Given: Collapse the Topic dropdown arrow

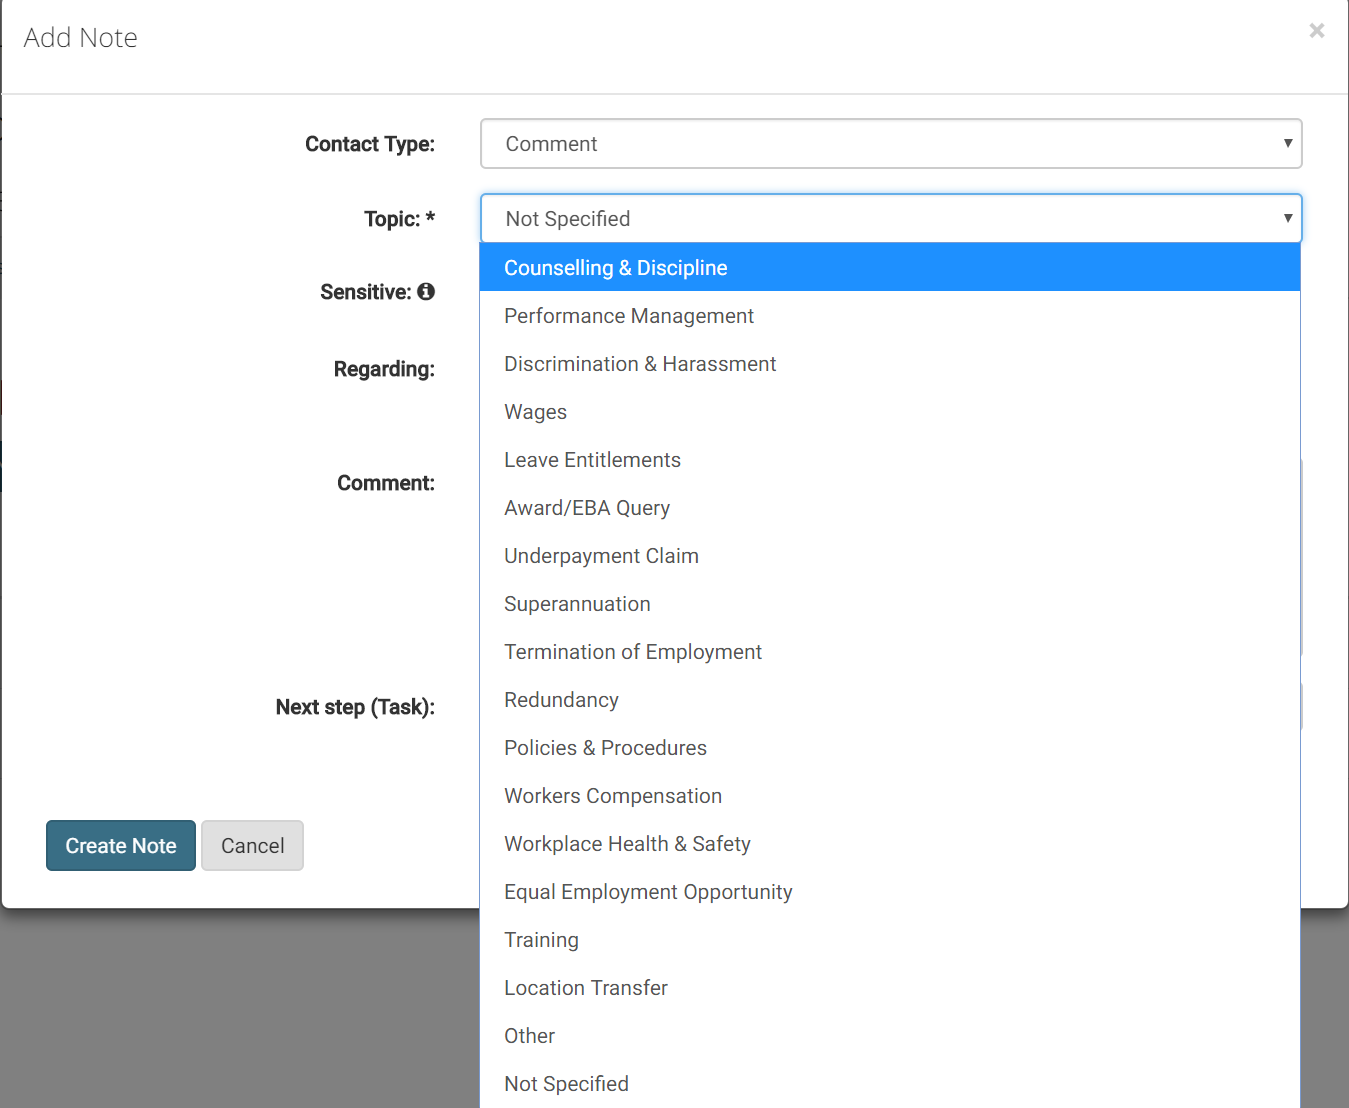Looking at the screenshot, I should click(1287, 218).
